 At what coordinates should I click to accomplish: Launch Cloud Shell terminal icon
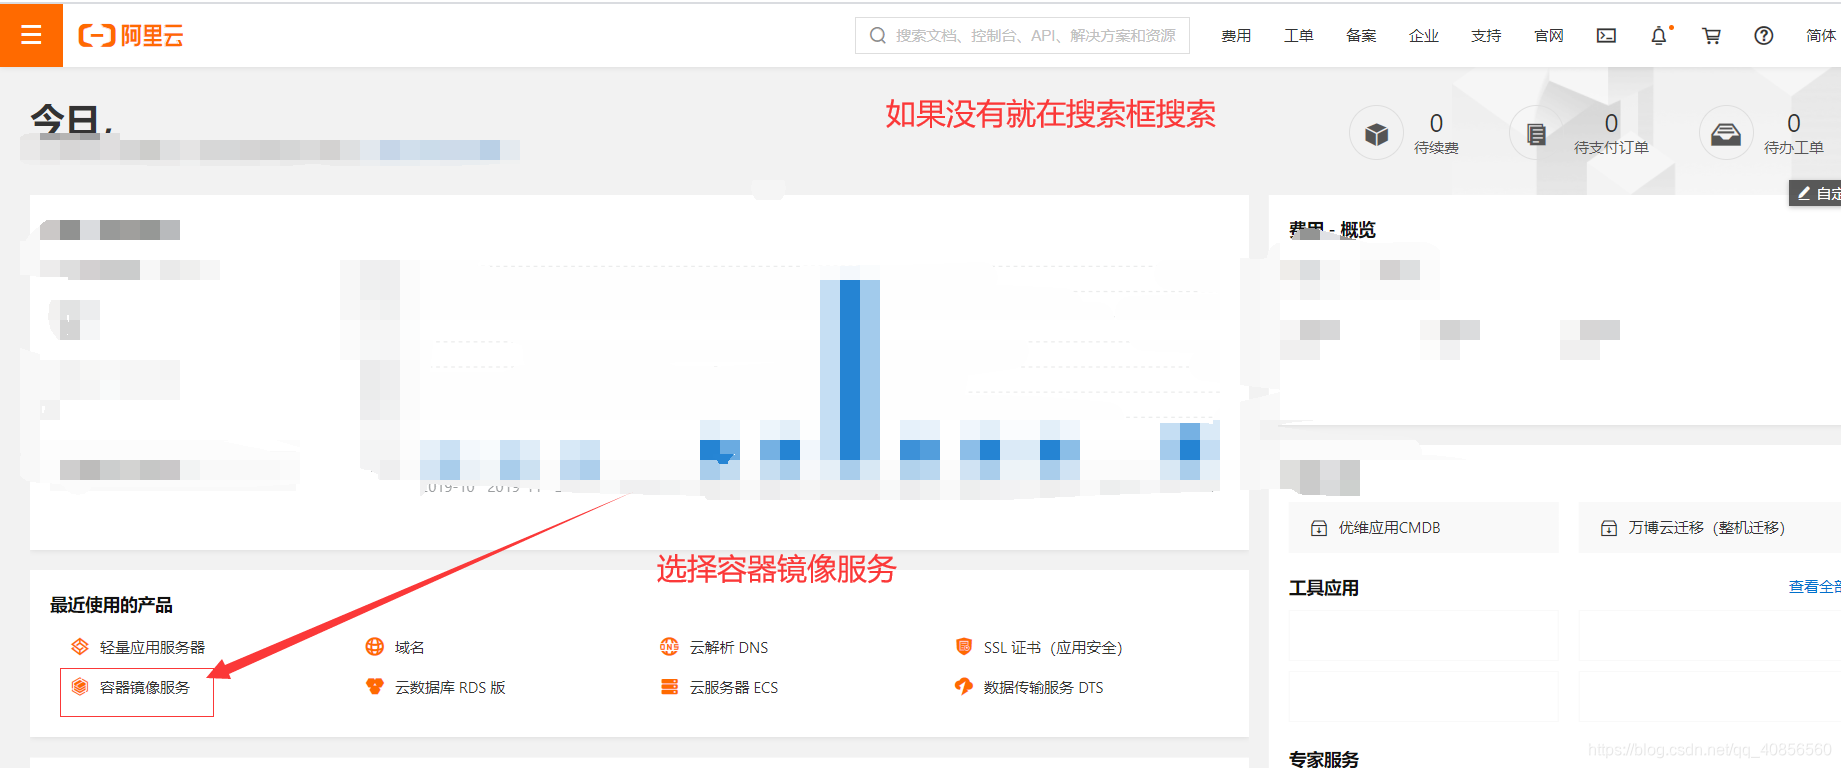(1606, 36)
